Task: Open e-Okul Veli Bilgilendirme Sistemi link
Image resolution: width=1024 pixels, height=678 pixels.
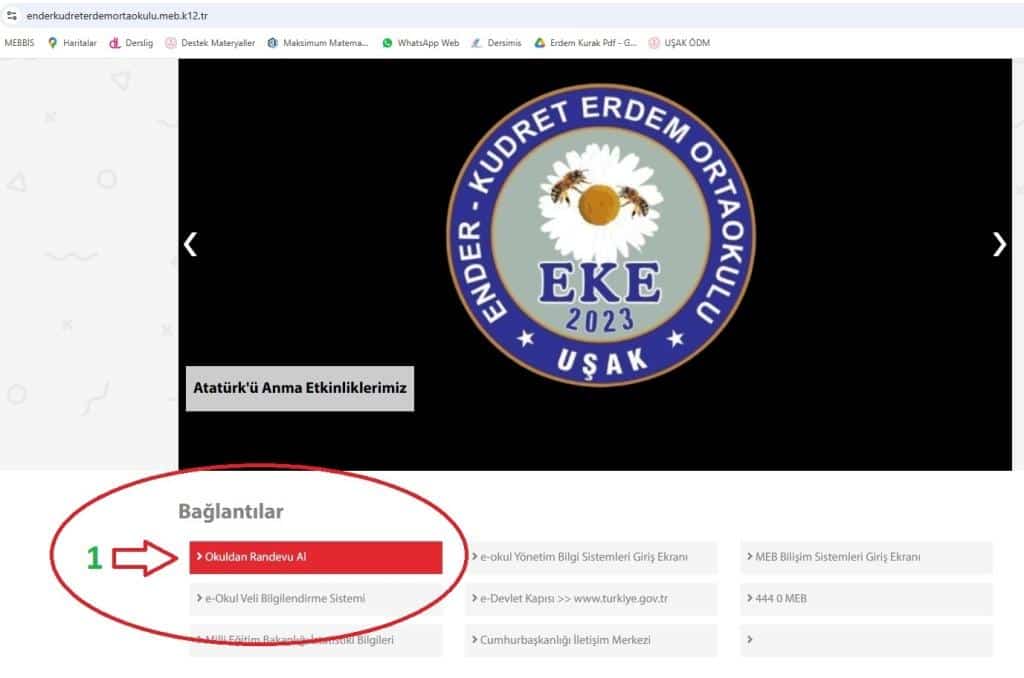Action: point(316,598)
